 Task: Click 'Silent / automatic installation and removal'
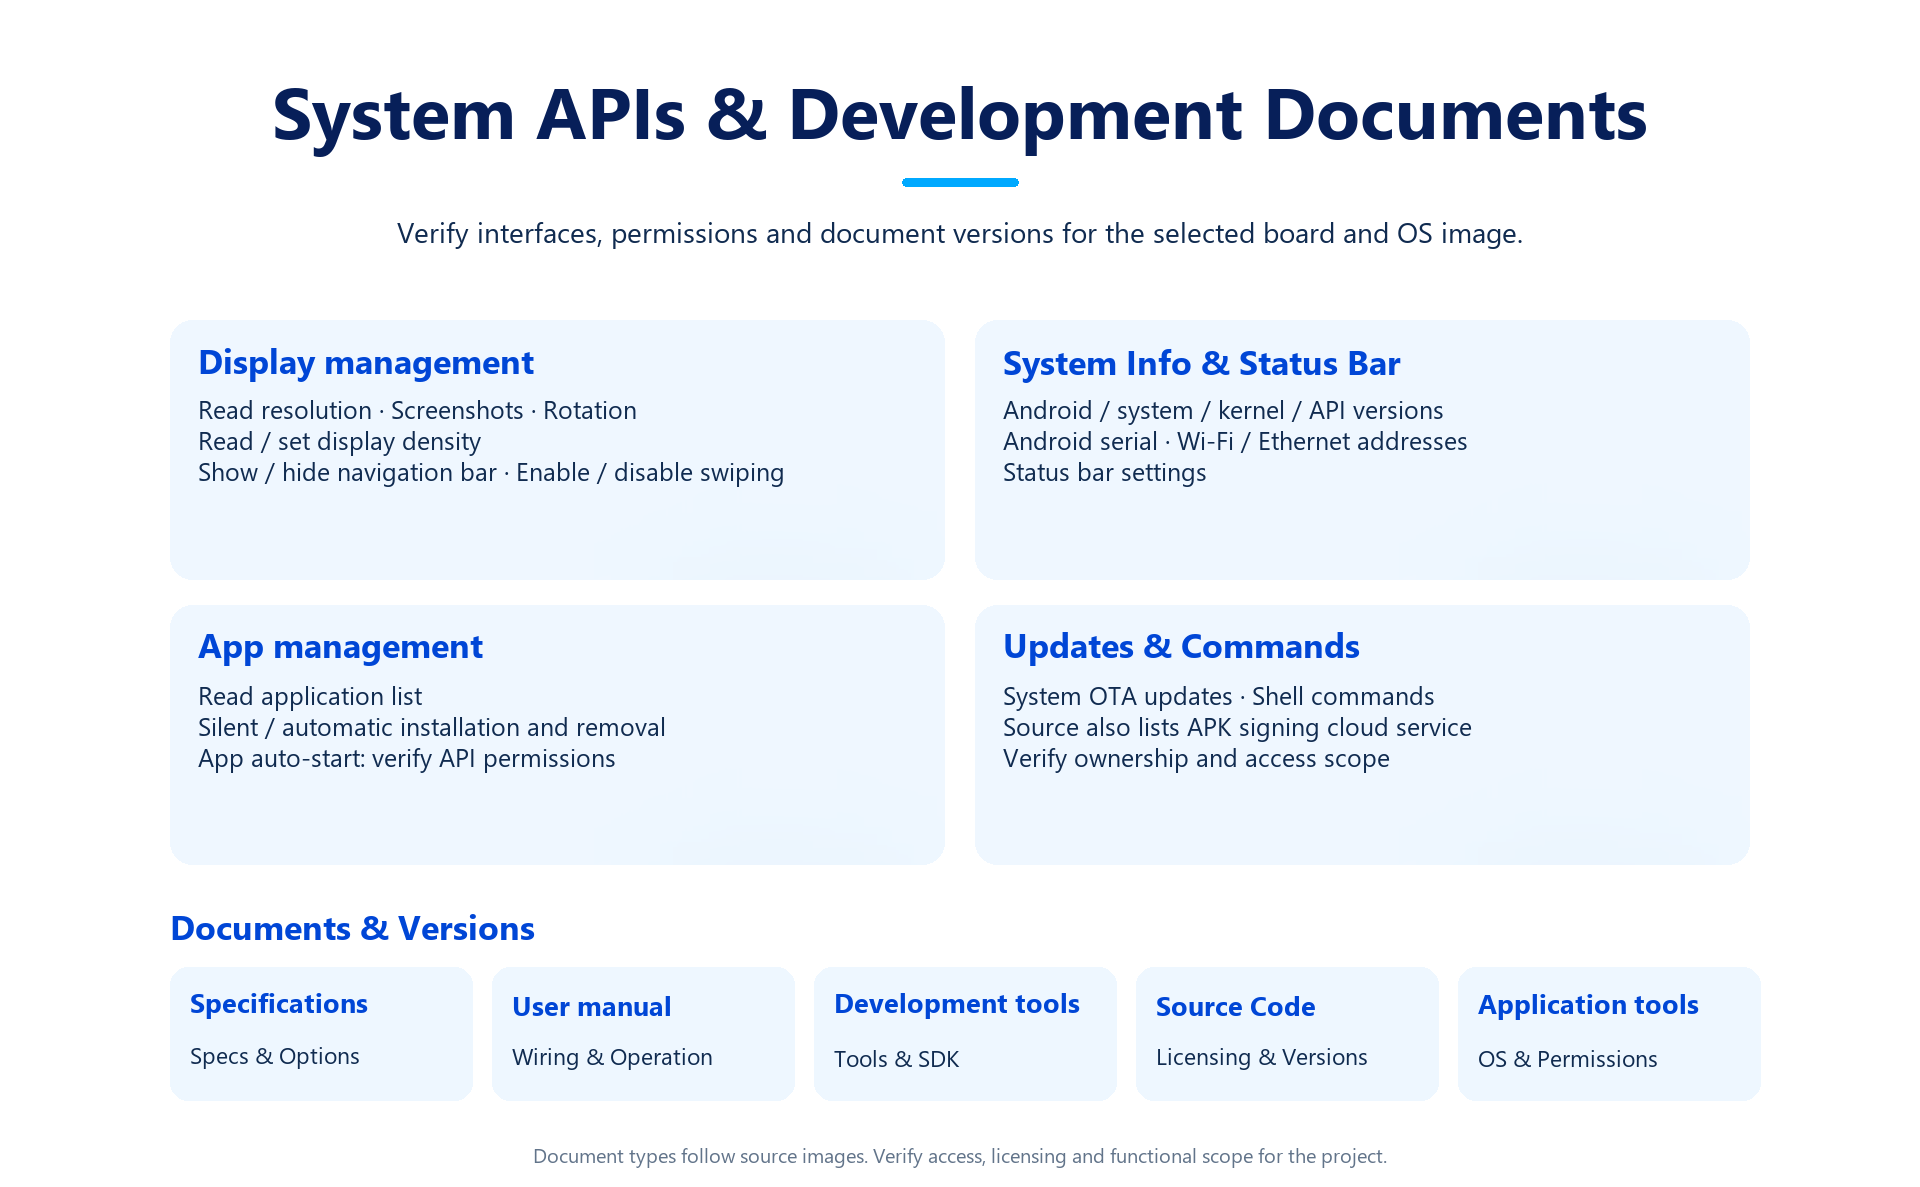click(431, 728)
